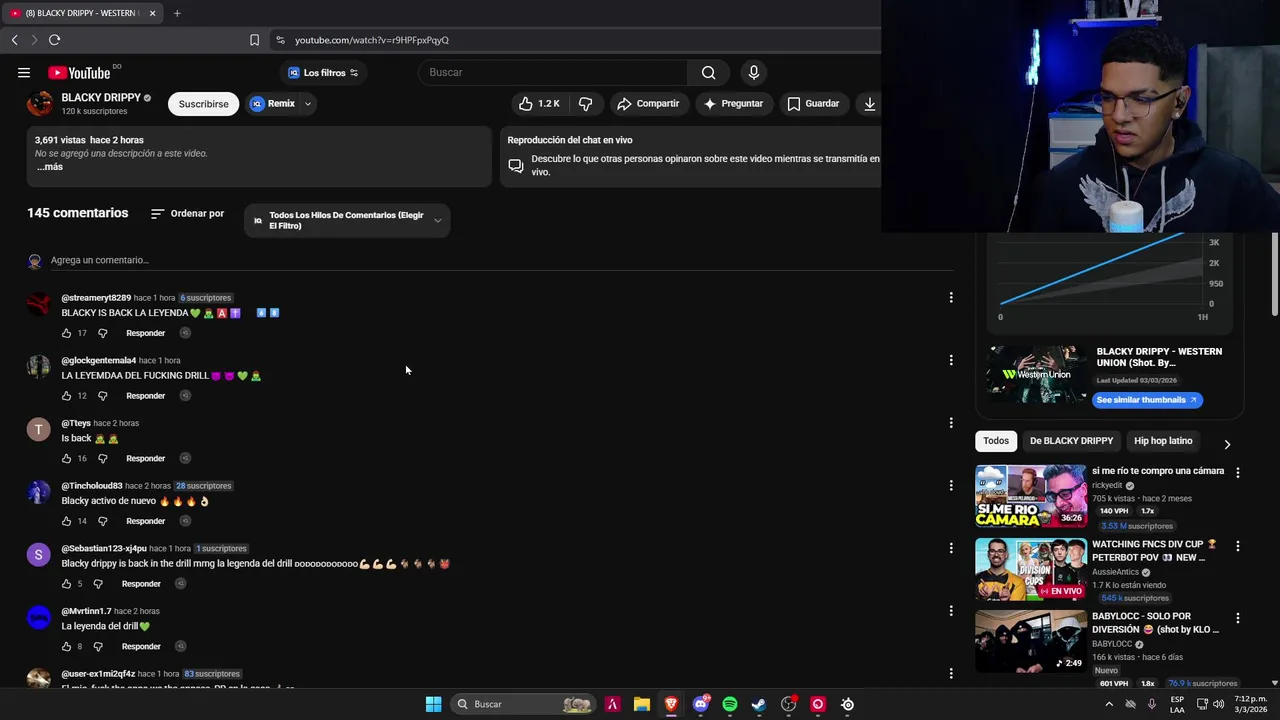The height and width of the screenshot is (720, 1280).
Task: Click the Windows Start button
Action: click(x=433, y=704)
